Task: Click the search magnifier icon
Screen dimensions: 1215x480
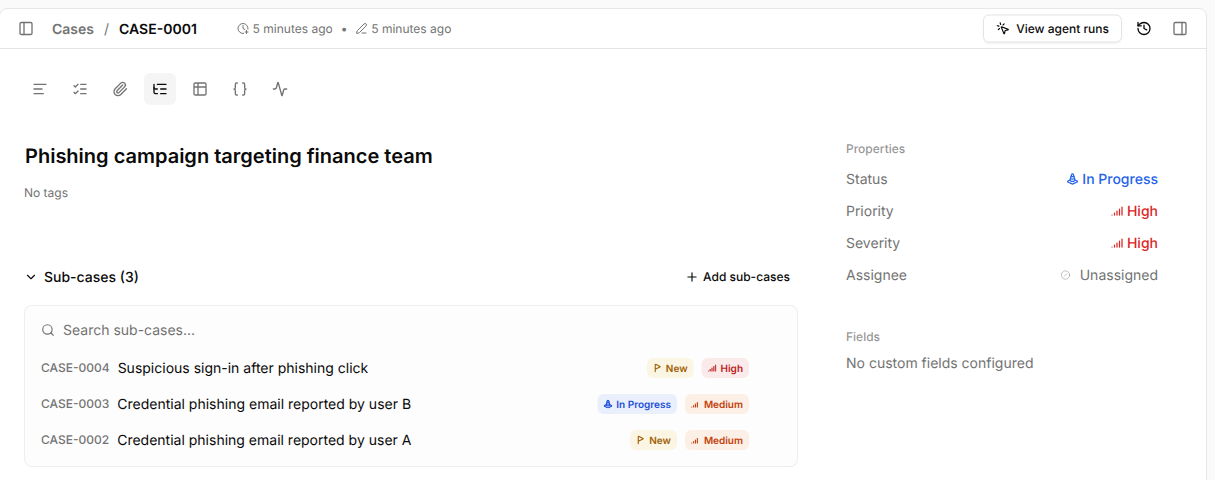Action: [47, 330]
